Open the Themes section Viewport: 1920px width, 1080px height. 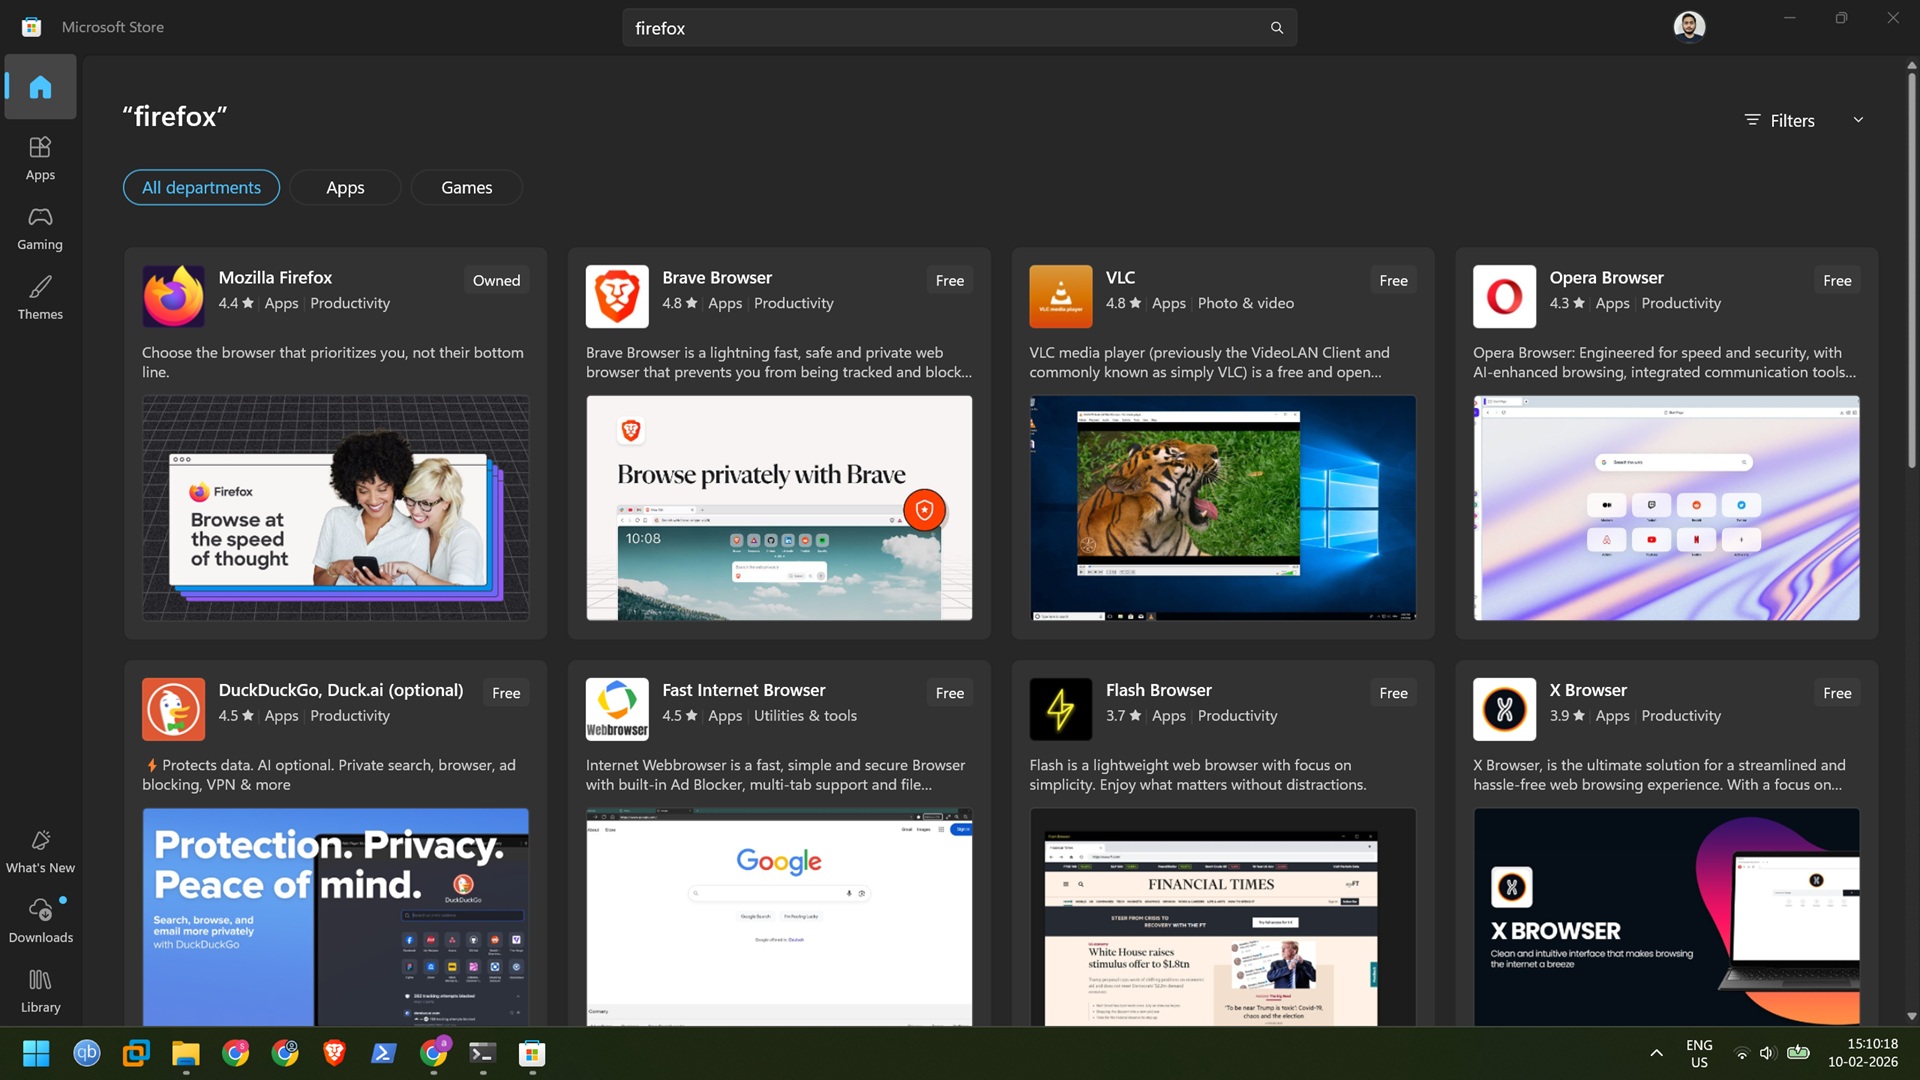(40, 297)
